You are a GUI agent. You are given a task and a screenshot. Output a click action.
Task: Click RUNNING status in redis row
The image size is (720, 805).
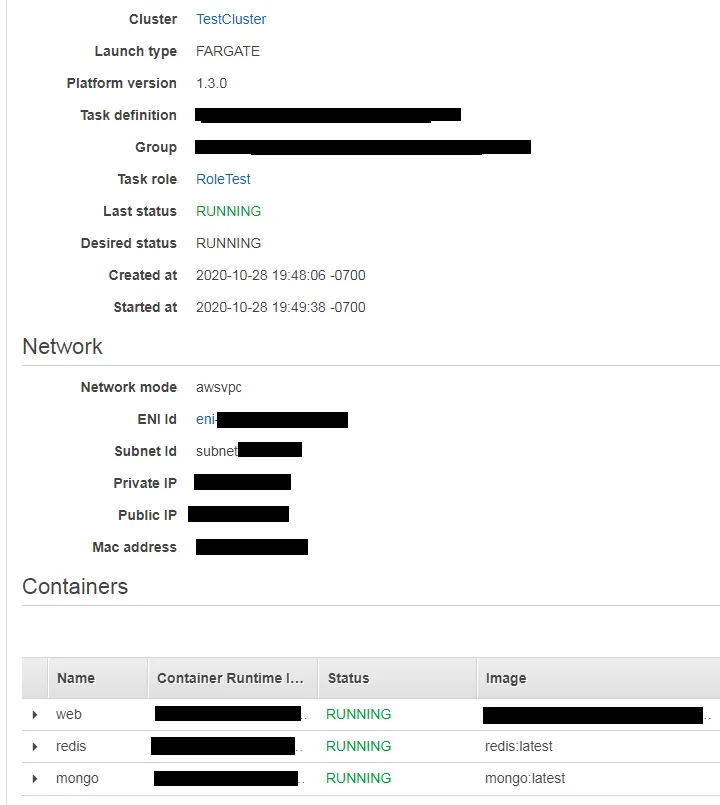point(358,746)
